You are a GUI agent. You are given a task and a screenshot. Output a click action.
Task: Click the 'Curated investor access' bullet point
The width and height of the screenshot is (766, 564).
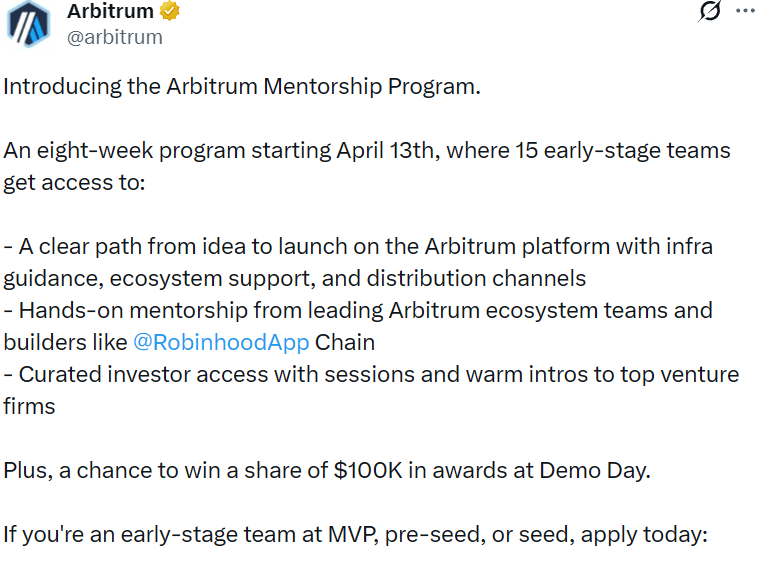coord(370,374)
